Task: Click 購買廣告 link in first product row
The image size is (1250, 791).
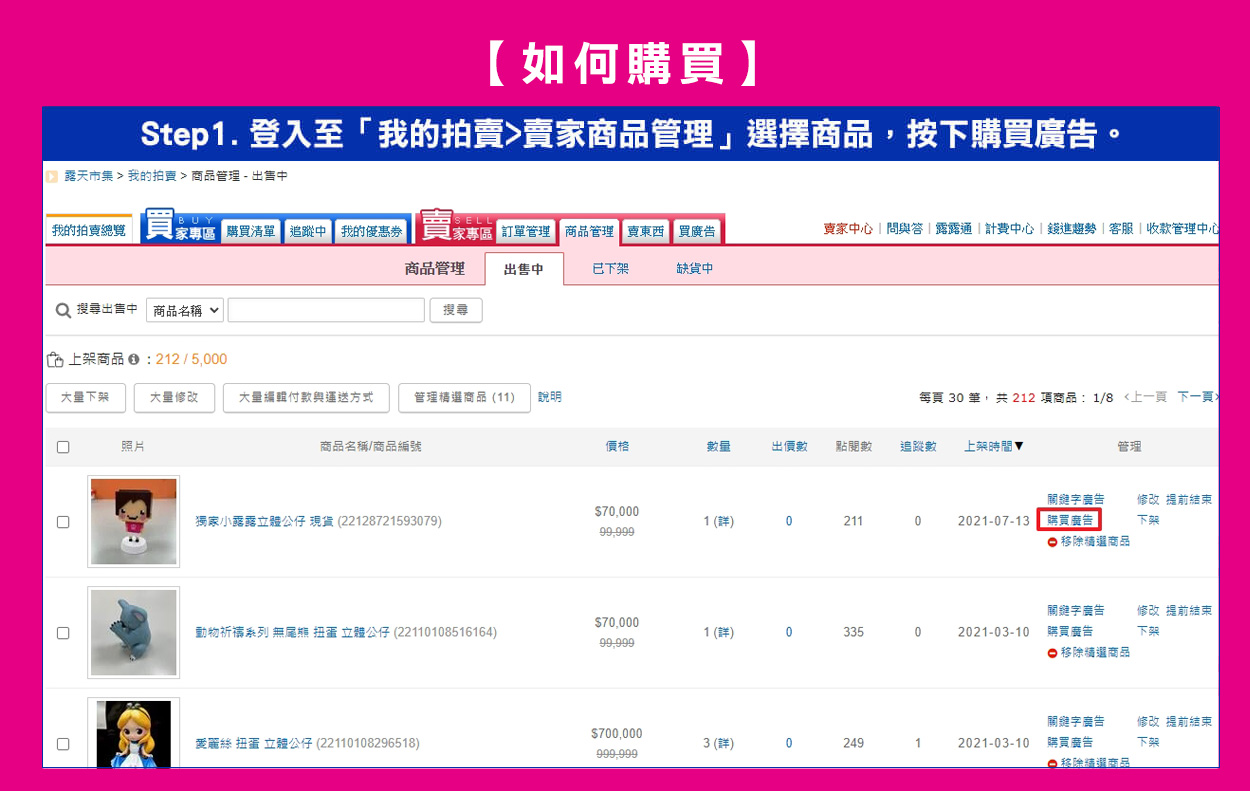Action: pos(1070,520)
